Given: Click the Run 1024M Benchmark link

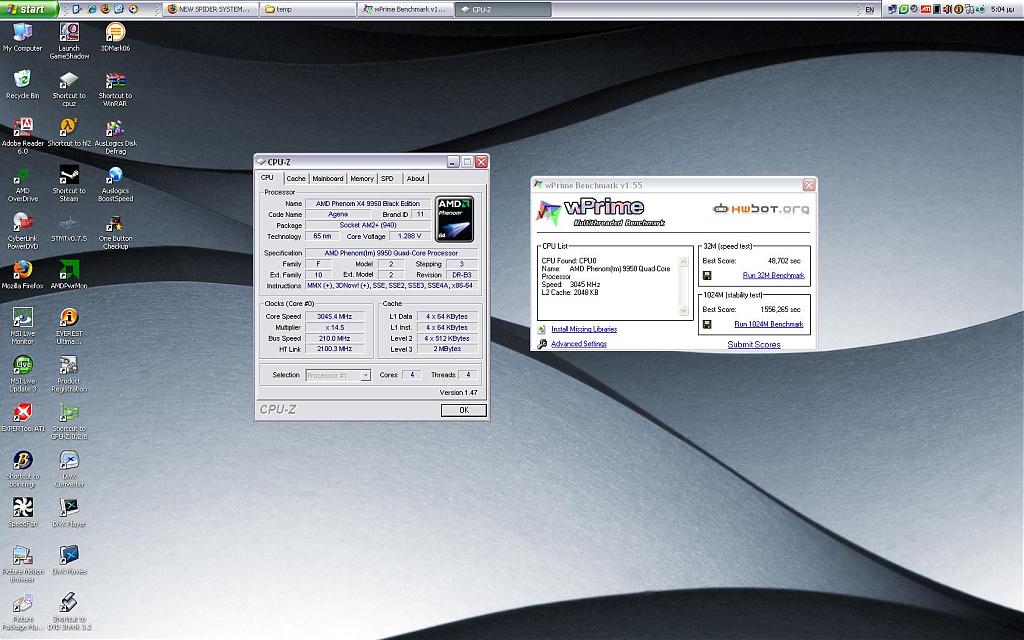Looking at the screenshot, I should 769,324.
